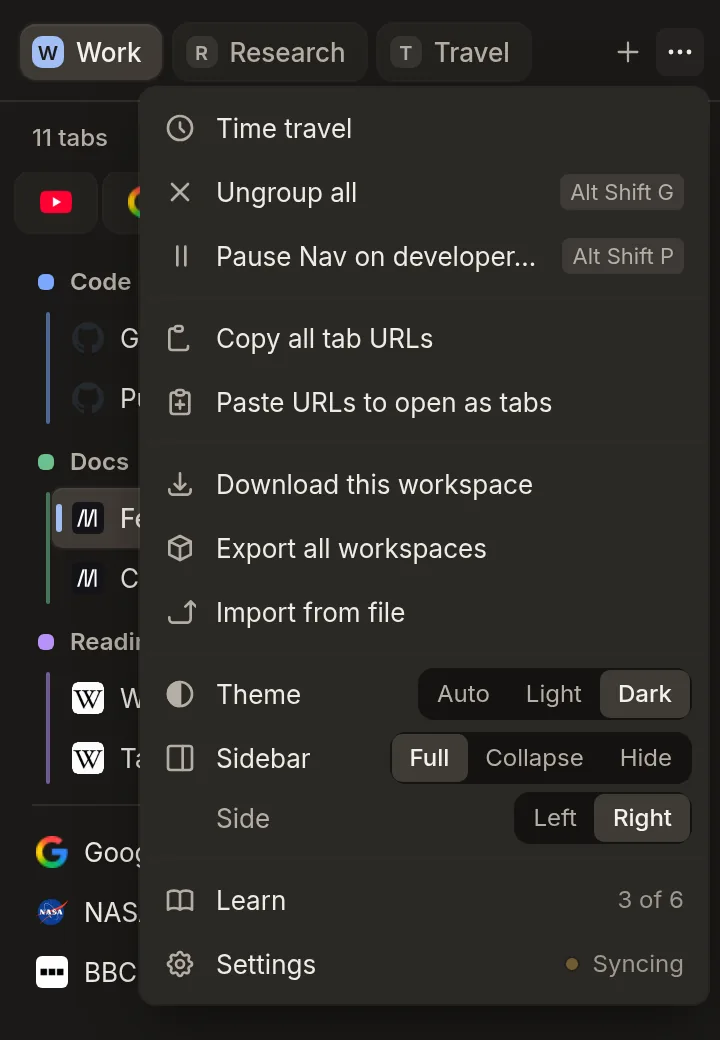Screen dimensions: 720x1040
Task: Collapse the Docs tab group header
Action: (x=86, y=462)
